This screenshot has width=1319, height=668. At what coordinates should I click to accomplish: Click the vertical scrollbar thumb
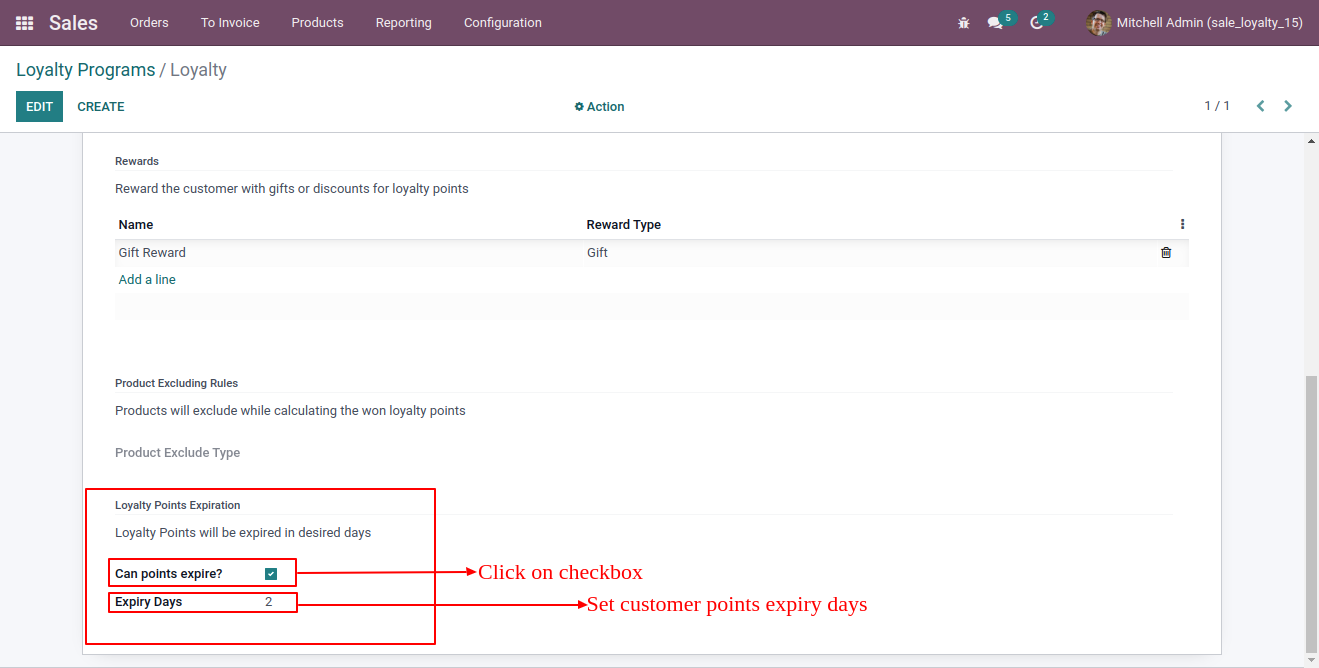(x=1312, y=512)
